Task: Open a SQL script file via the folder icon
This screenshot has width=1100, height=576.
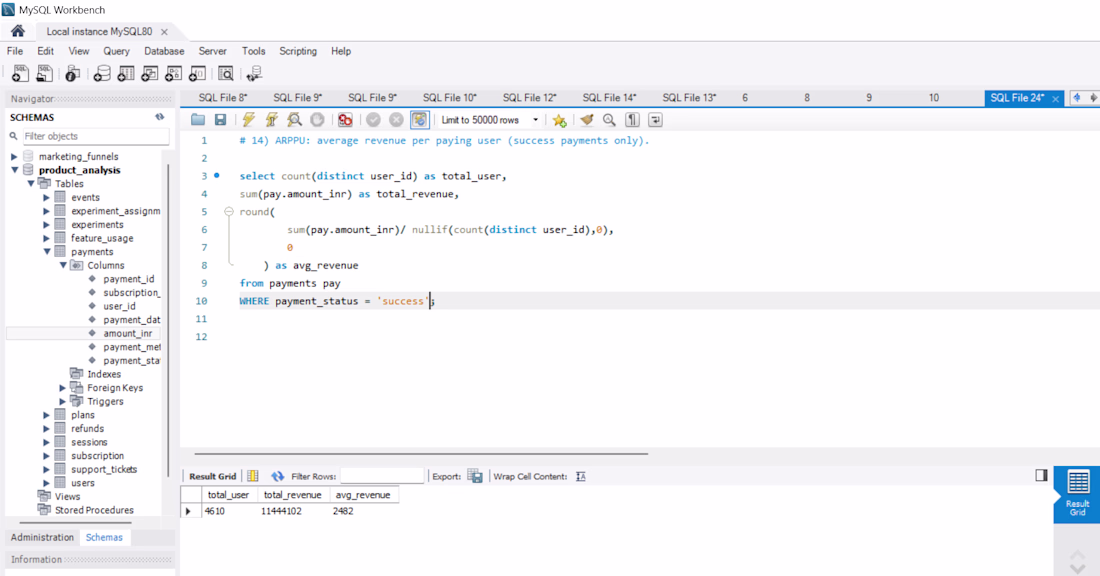Action: (198, 120)
